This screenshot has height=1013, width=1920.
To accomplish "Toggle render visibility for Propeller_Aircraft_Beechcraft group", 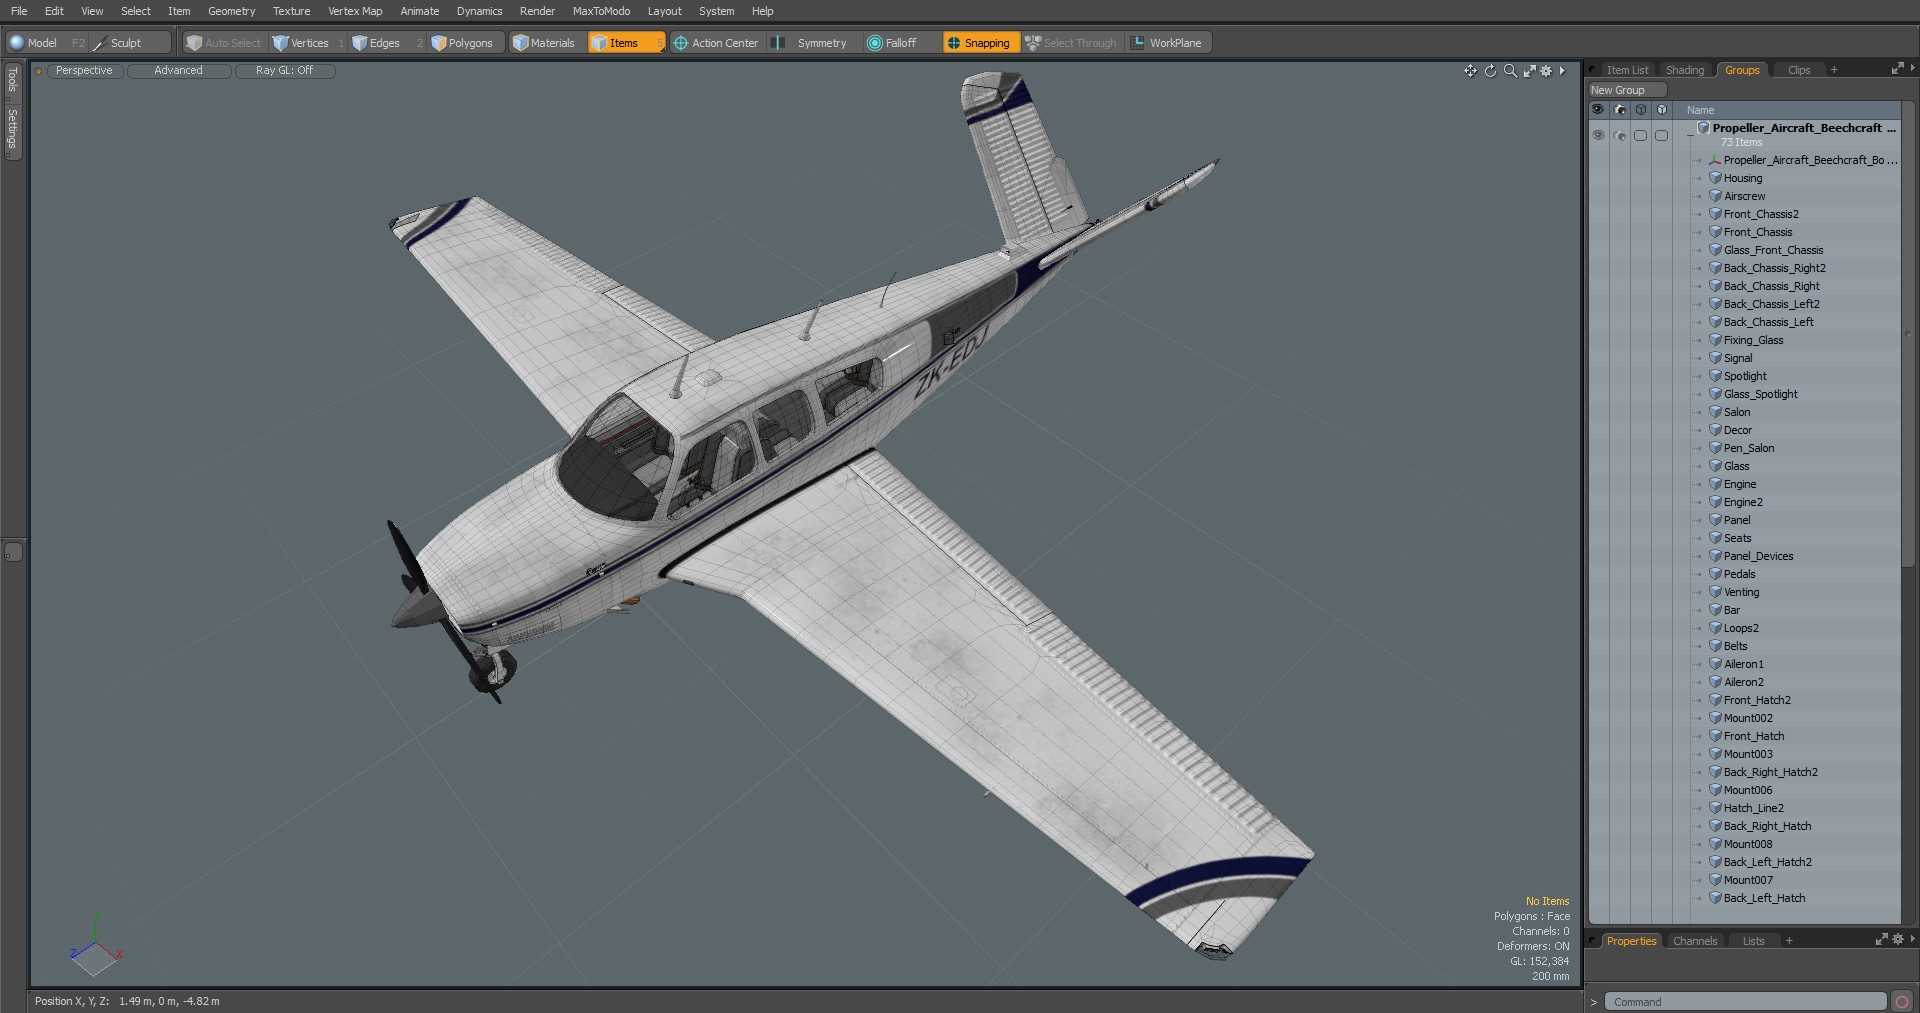I will click(1620, 136).
